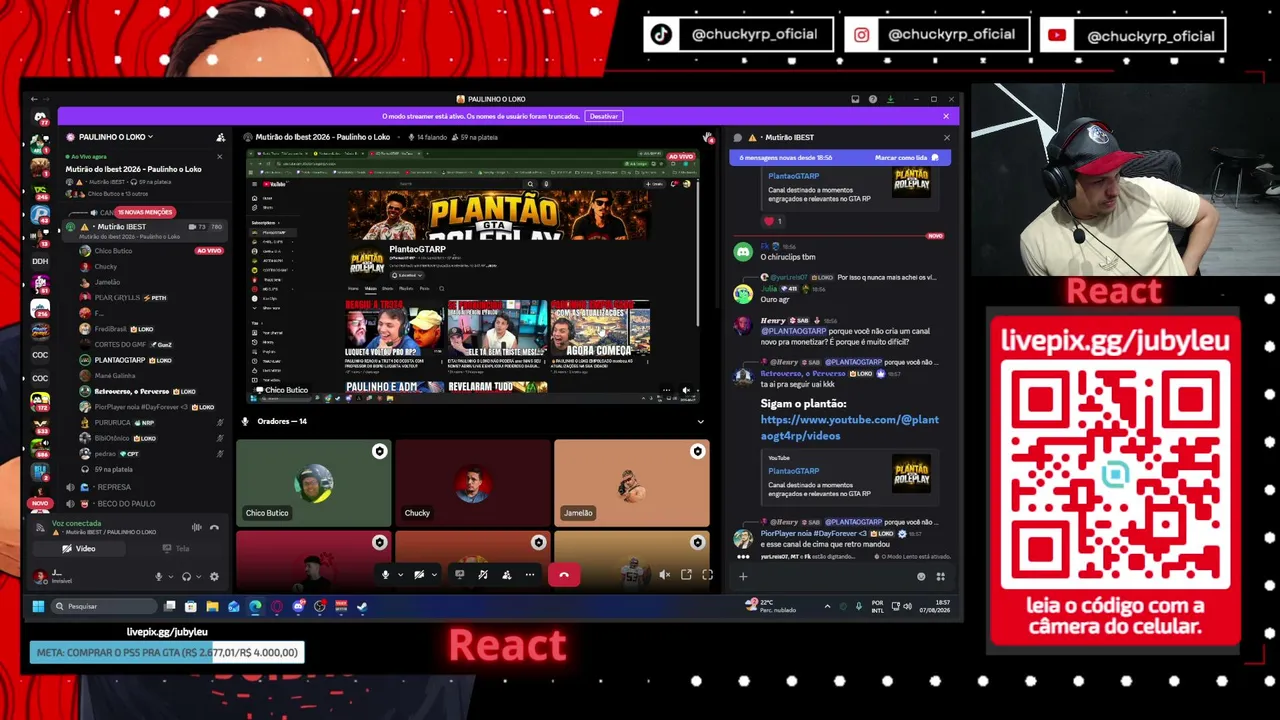This screenshot has height=720, width=1280.
Task: Open camera options arrow in call controls
Action: tap(433, 574)
